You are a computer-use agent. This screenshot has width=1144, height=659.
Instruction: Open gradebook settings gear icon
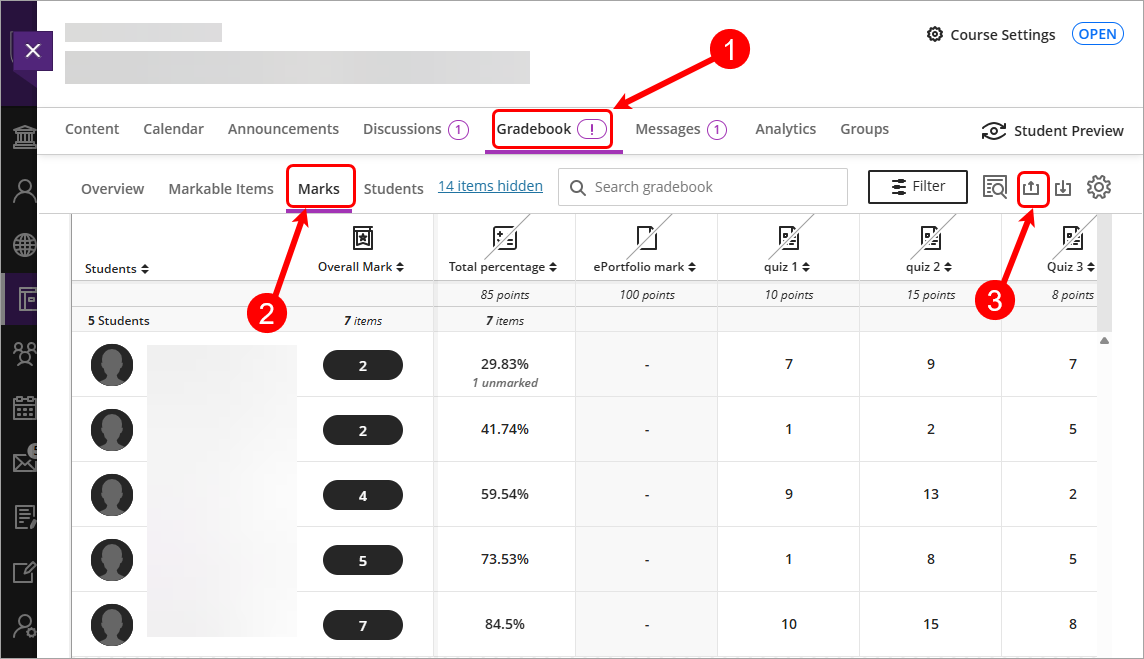coord(1099,187)
